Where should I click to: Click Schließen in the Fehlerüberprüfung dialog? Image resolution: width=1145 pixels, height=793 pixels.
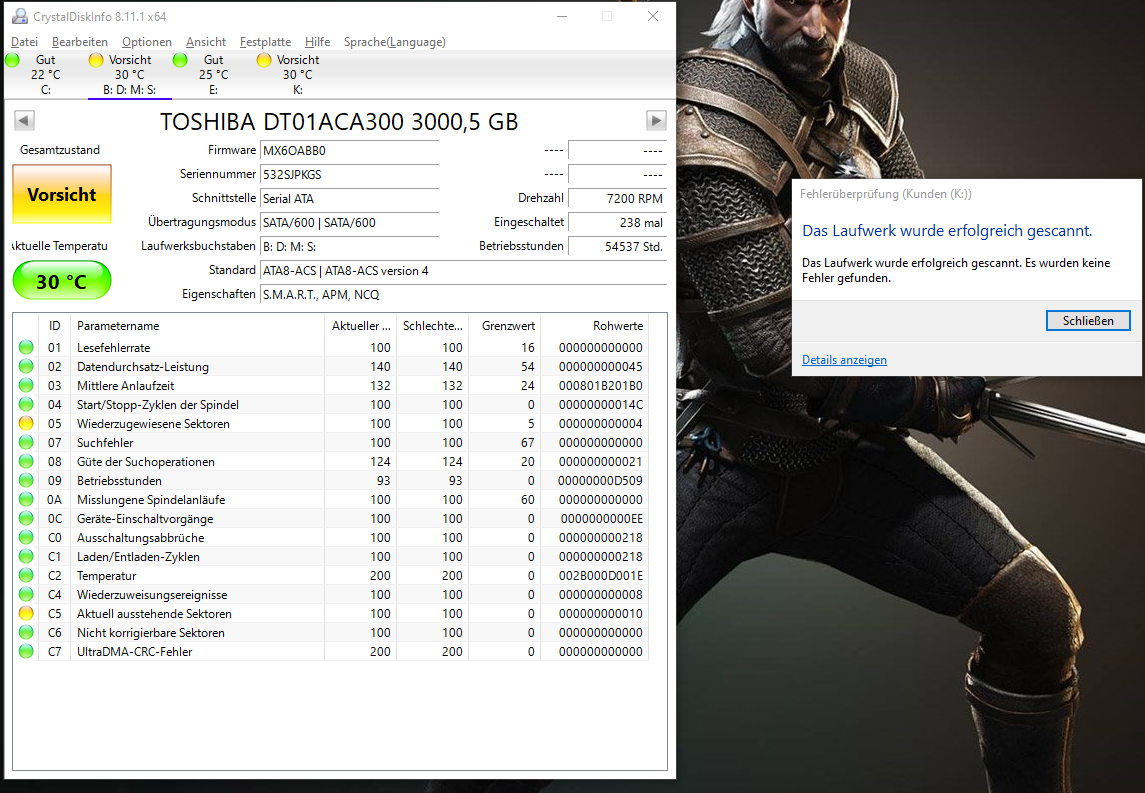click(1088, 321)
